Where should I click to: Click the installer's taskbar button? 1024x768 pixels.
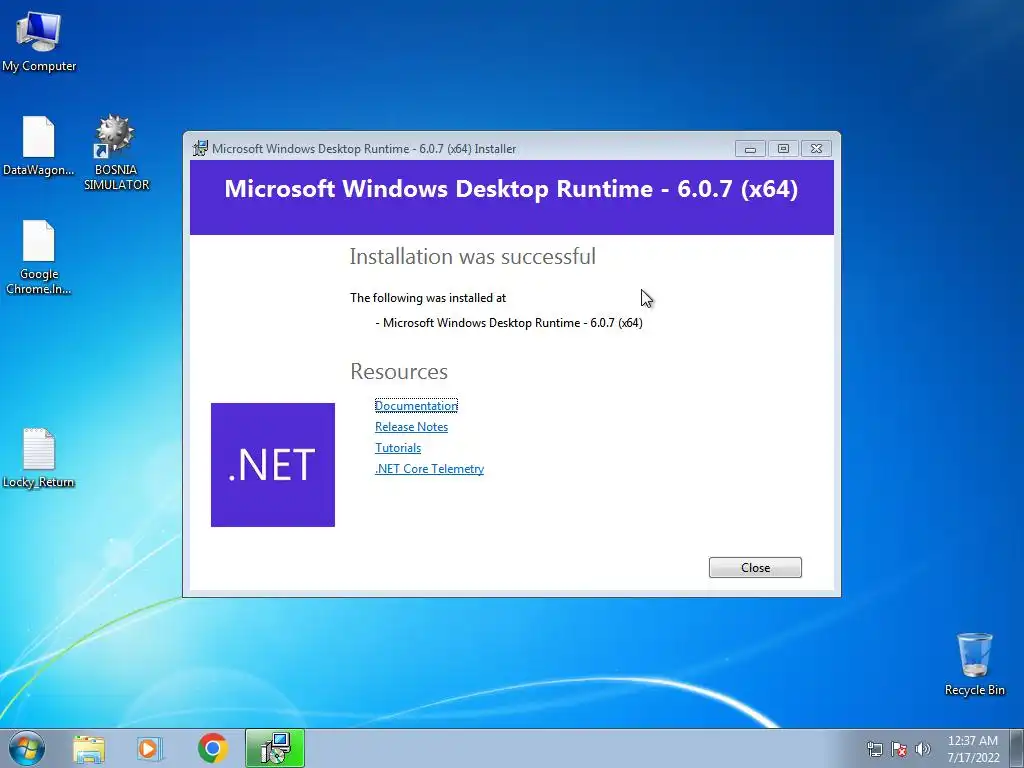coord(275,748)
